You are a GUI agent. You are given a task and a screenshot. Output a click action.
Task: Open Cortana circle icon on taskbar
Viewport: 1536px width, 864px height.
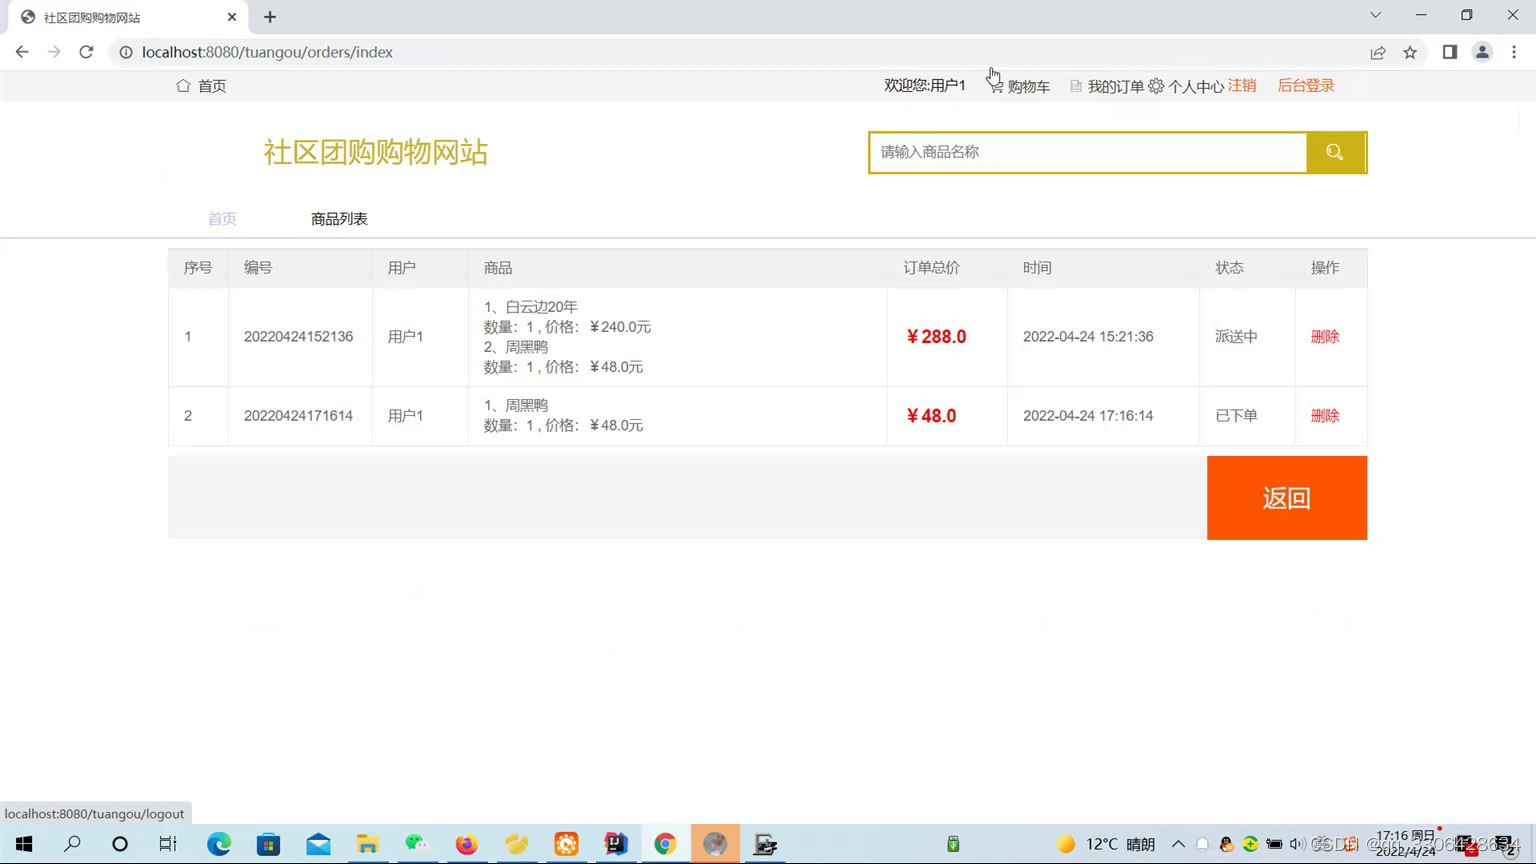pyautogui.click(x=120, y=844)
